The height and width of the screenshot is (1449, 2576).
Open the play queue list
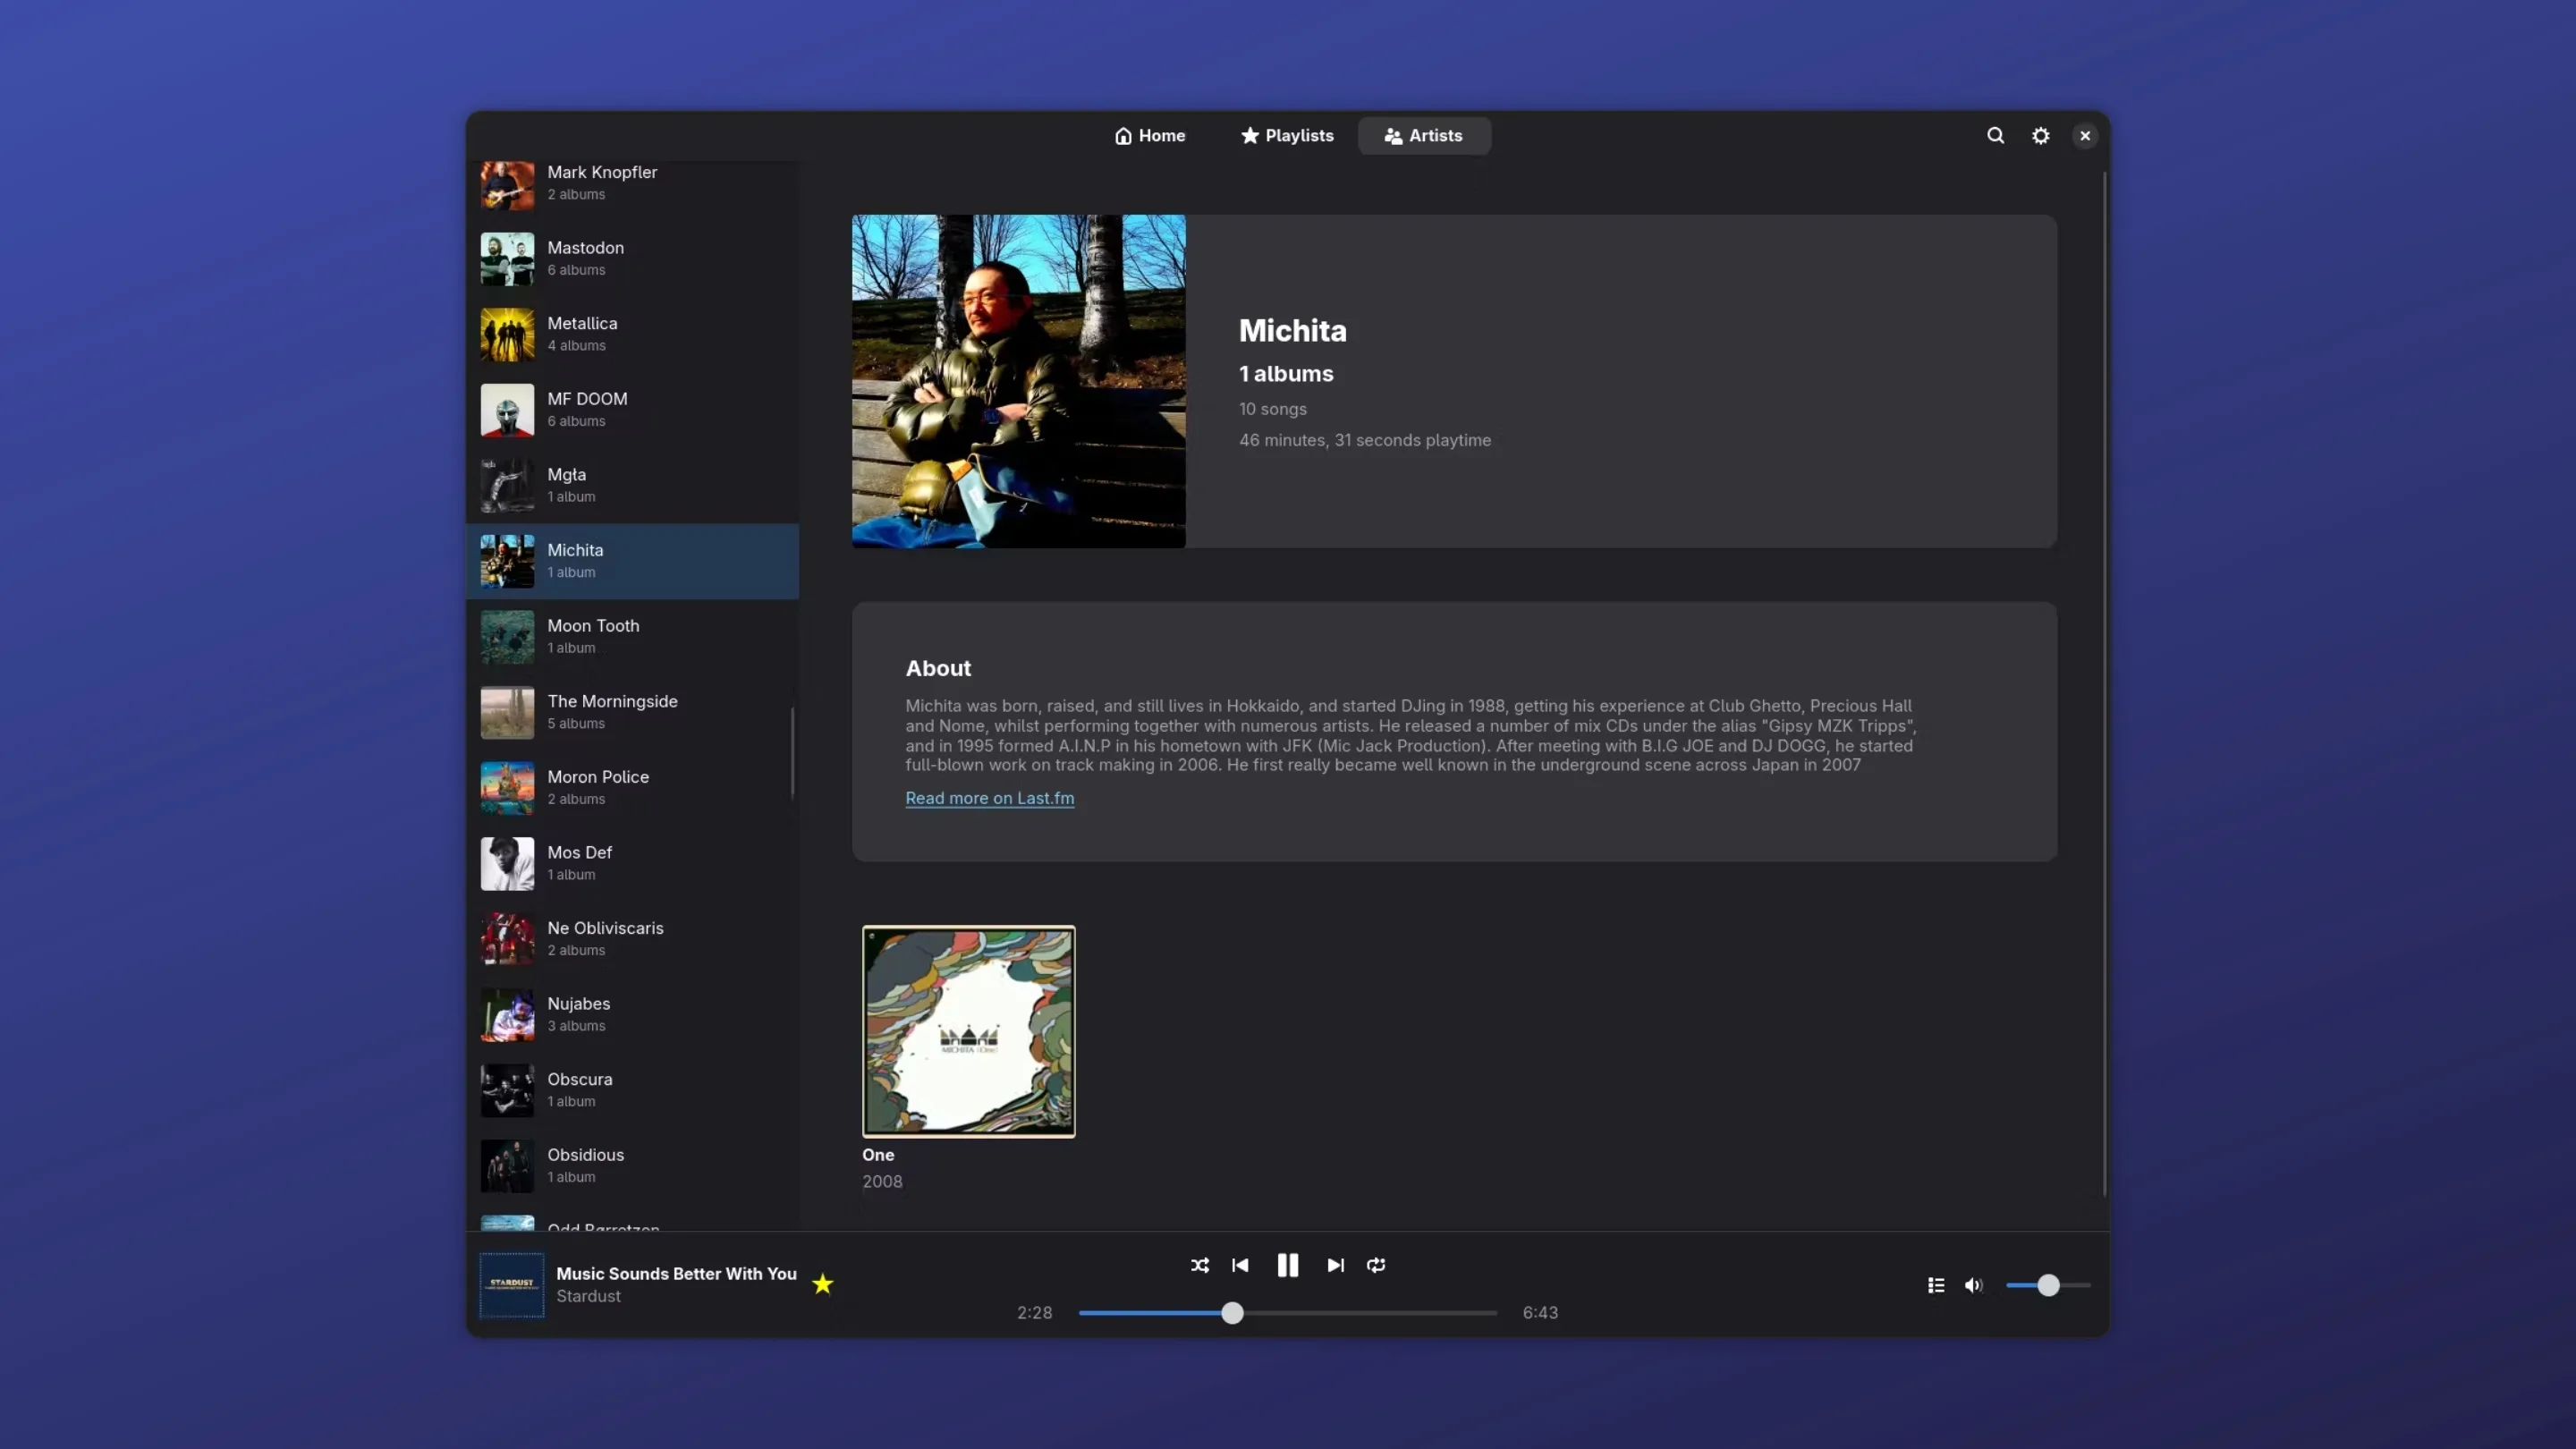coord(1936,1285)
